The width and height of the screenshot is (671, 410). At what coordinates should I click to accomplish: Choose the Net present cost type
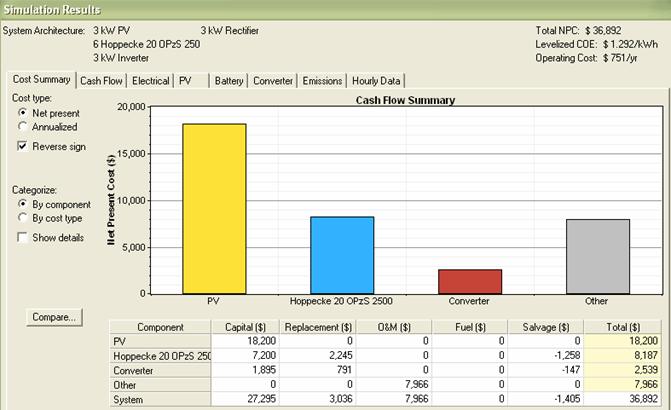tap(22, 113)
